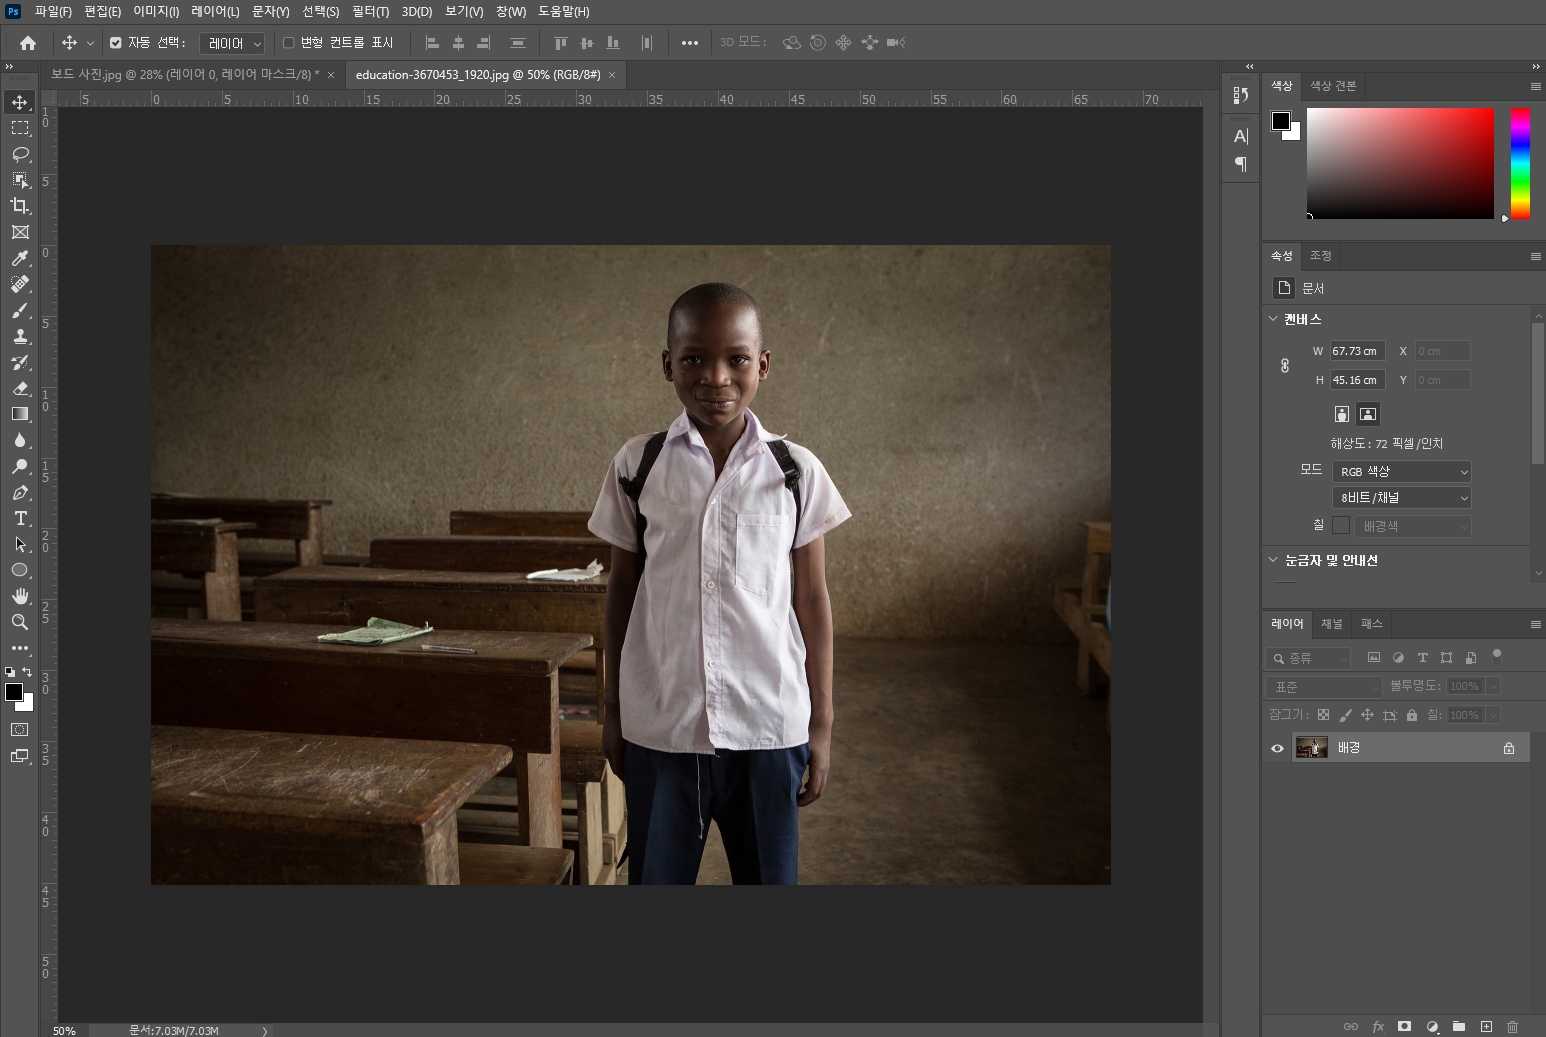Open Layers panel flyout menu
The width and height of the screenshot is (1546, 1037).
[x=1535, y=624]
